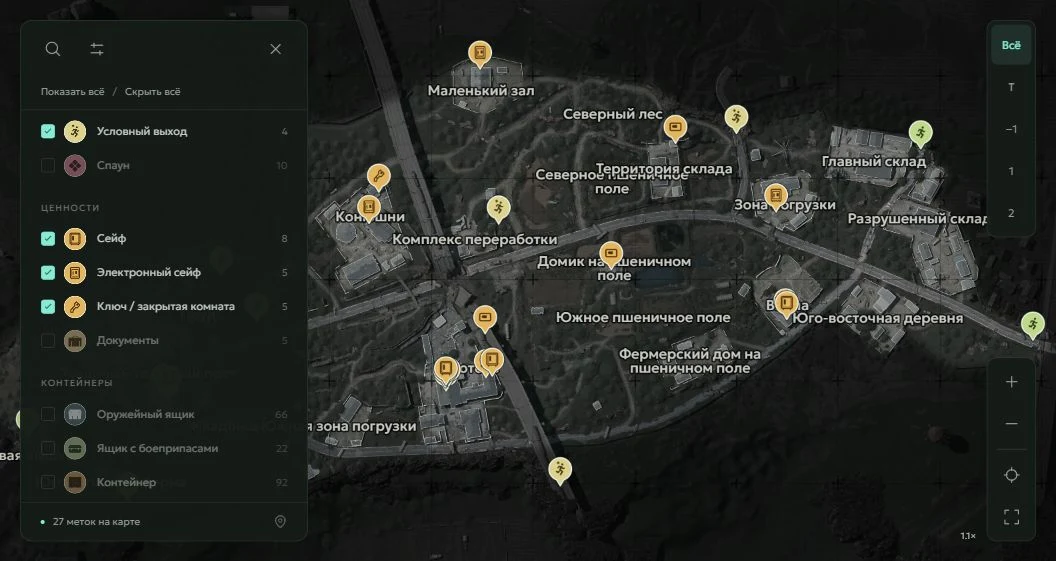Click the '1.1×' zoom level indicator
The width and height of the screenshot is (1056, 561).
coord(968,536)
